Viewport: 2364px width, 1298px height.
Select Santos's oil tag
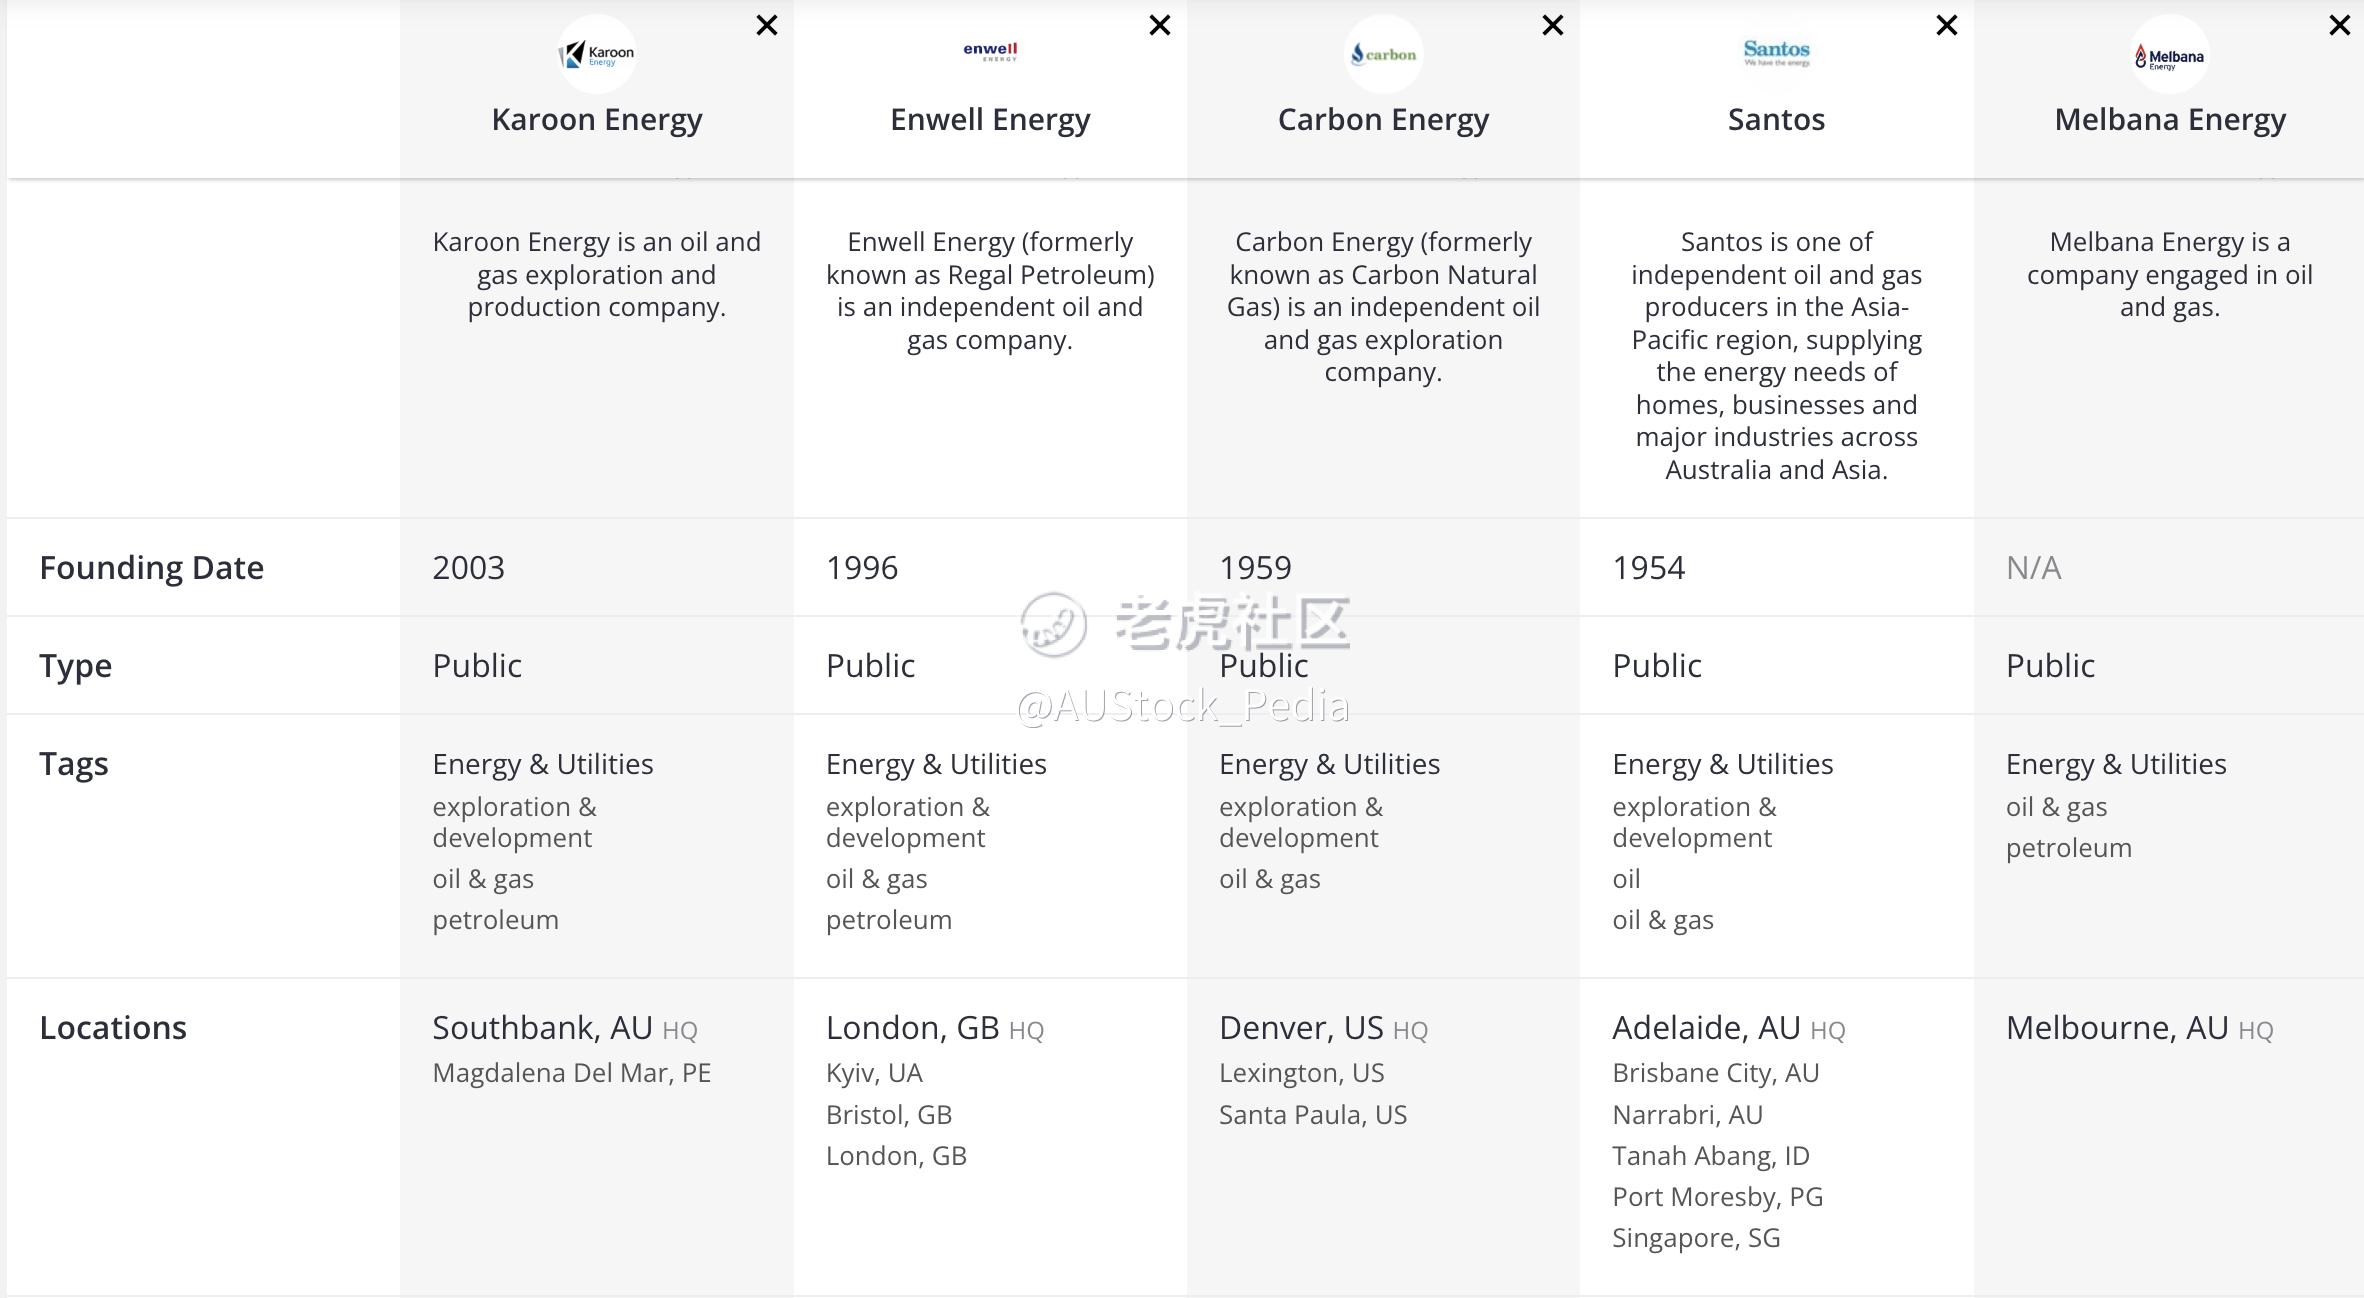click(x=1626, y=879)
